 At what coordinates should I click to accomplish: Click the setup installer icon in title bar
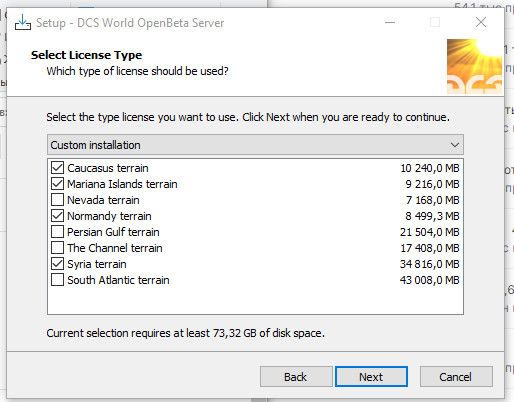click(x=23, y=22)
